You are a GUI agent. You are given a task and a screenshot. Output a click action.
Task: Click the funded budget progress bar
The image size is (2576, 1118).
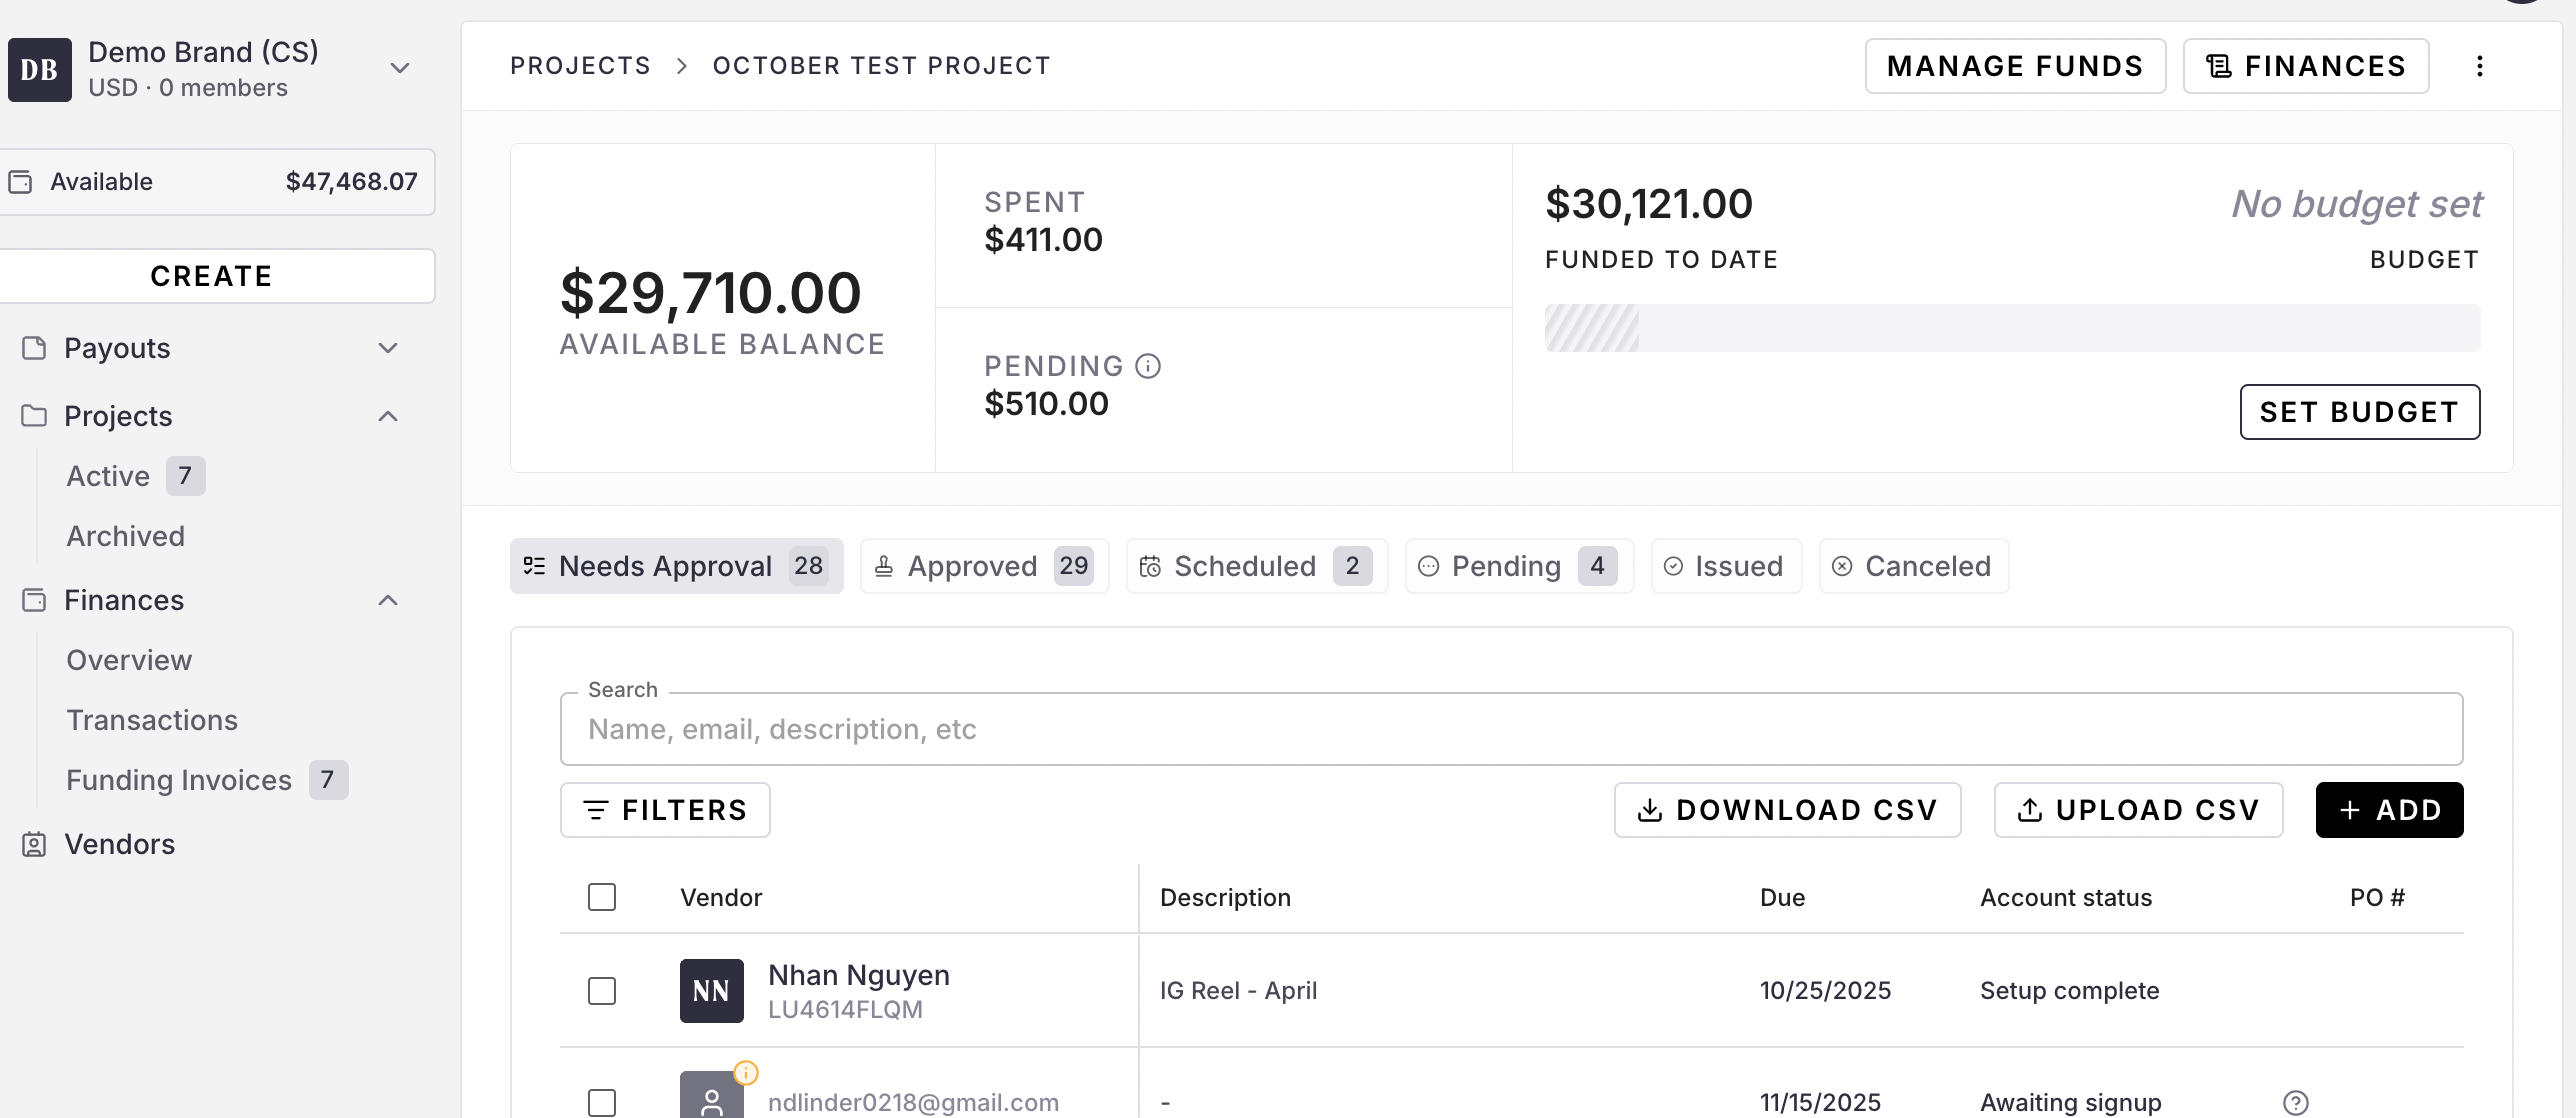click(2011, 328)
